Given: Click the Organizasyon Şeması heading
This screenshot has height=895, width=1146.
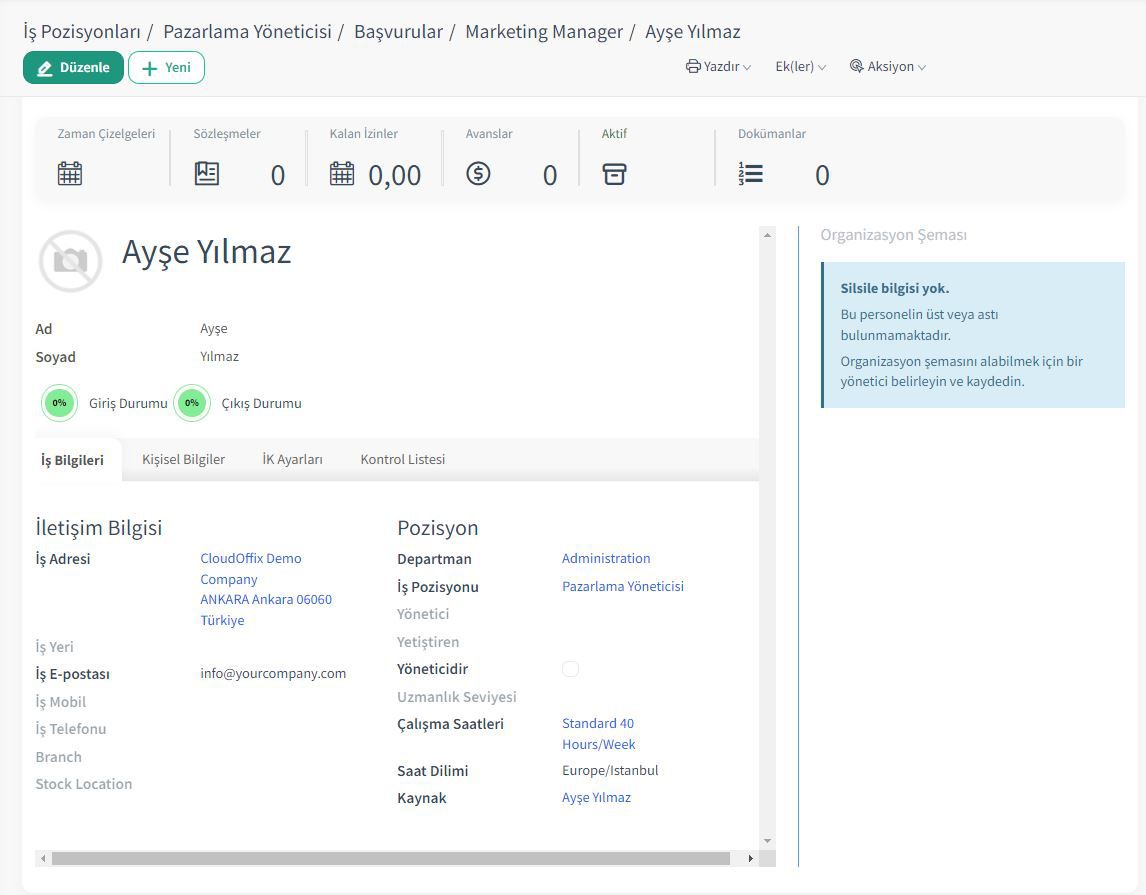Looking at the screenshot, I should (893, 235).
